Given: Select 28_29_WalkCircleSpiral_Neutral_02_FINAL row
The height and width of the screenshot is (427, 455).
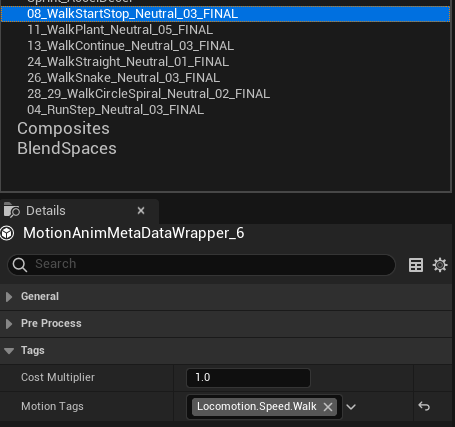Looking at the screenshot, I should click(x=225, y=94).
